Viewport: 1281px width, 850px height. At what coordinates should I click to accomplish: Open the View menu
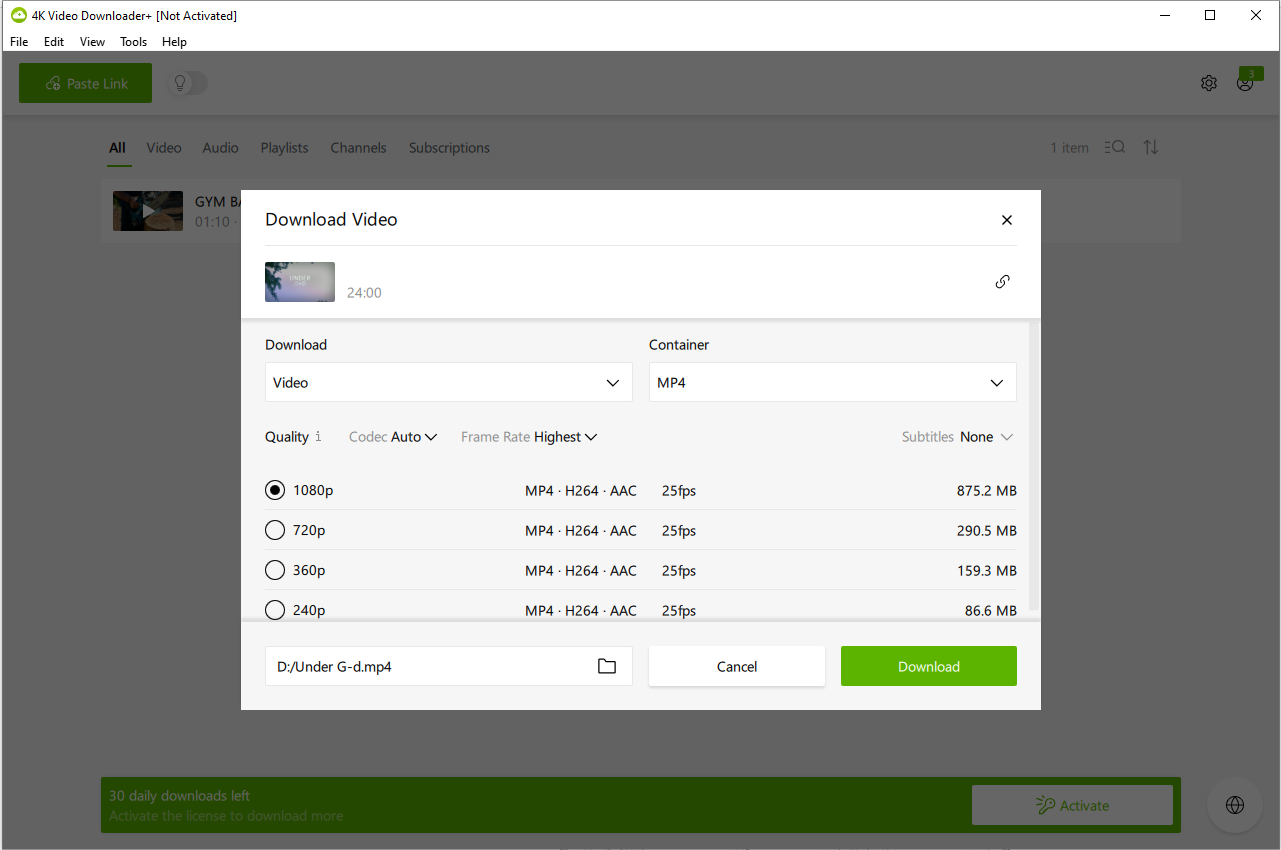coord(92,42)
